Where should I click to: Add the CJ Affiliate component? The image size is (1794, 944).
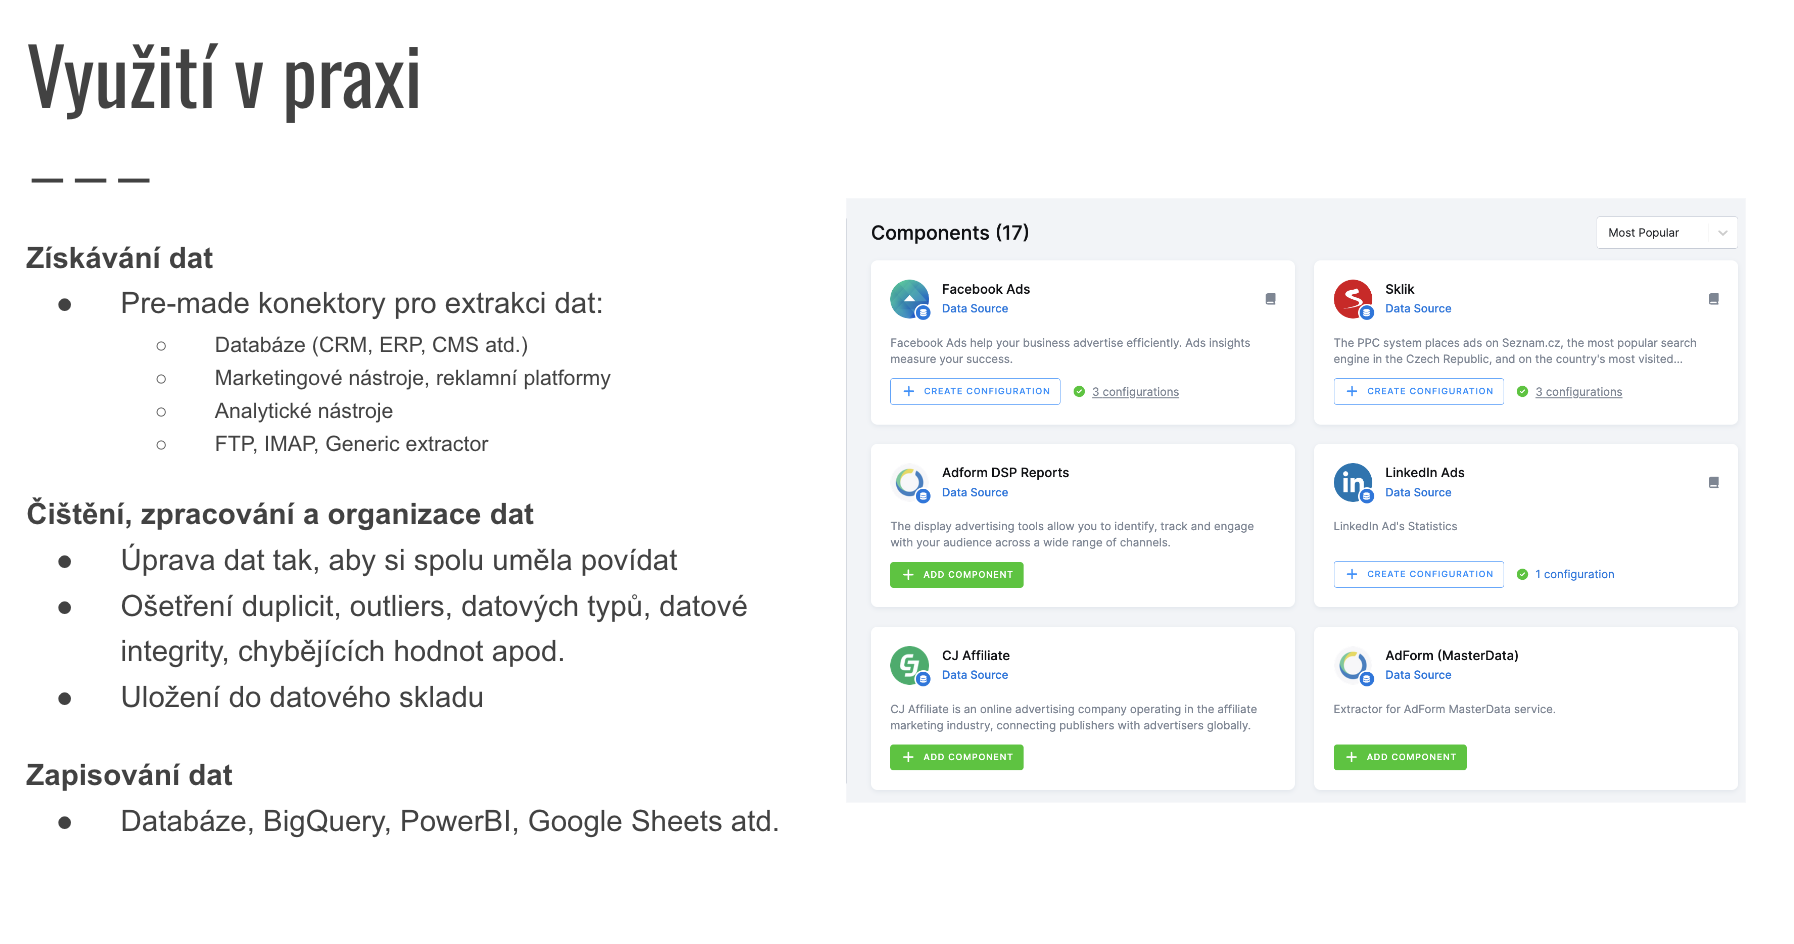point(956,757)
